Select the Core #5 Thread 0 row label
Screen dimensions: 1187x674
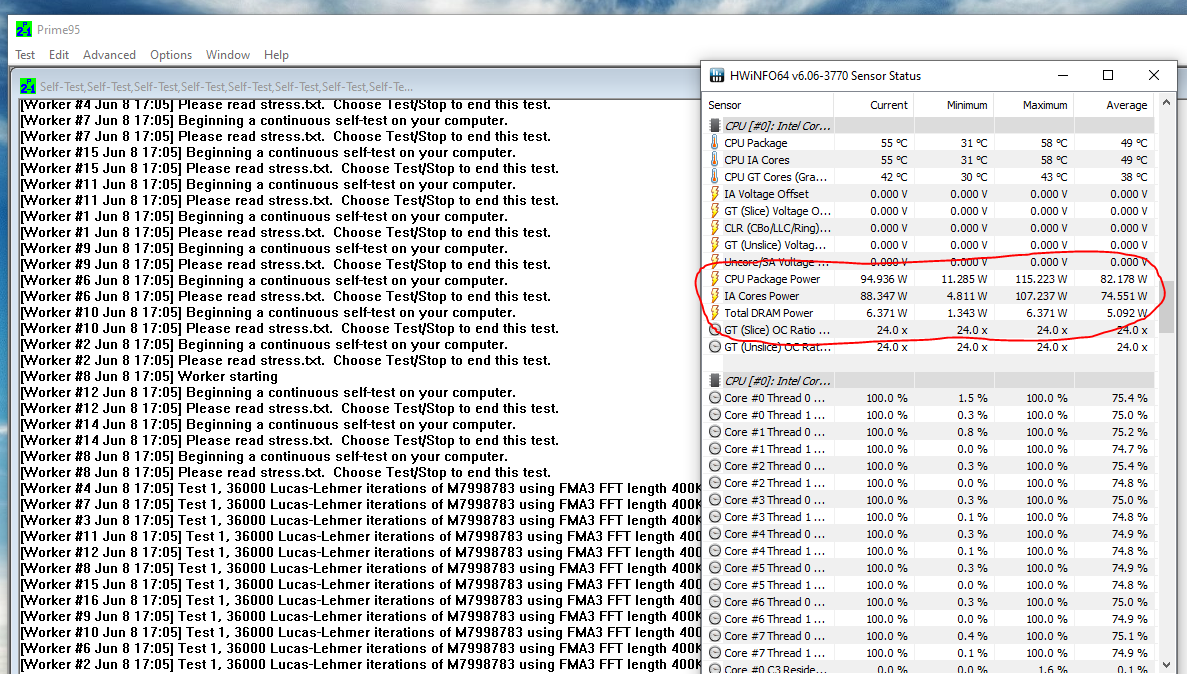(774, 568)
